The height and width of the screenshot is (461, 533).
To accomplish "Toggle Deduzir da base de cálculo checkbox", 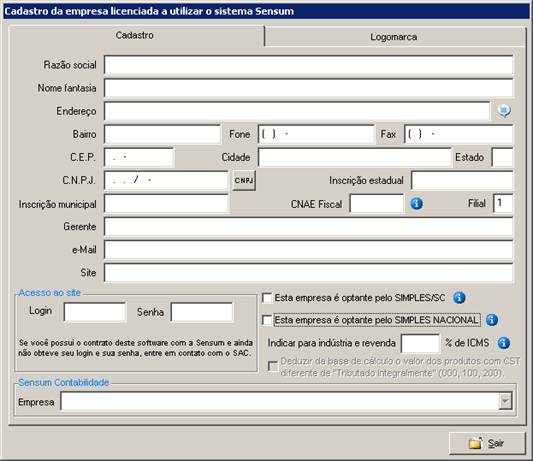I will (x=273, y=366).
